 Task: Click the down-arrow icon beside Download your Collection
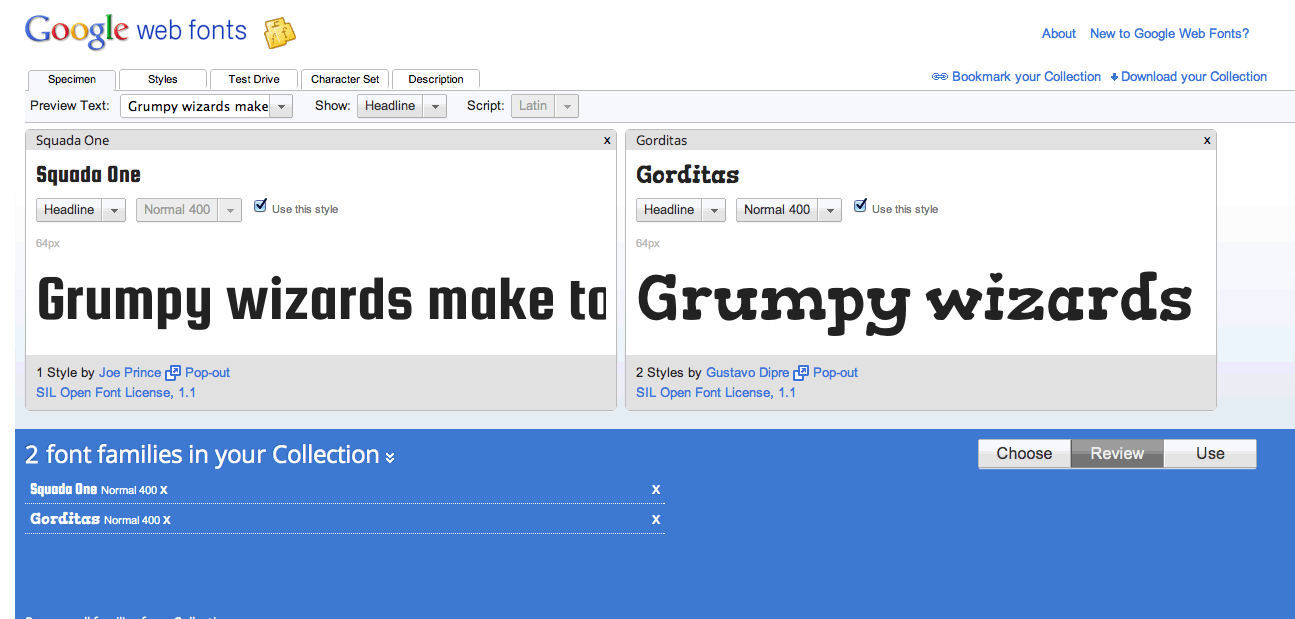(x=1114, y=77)
